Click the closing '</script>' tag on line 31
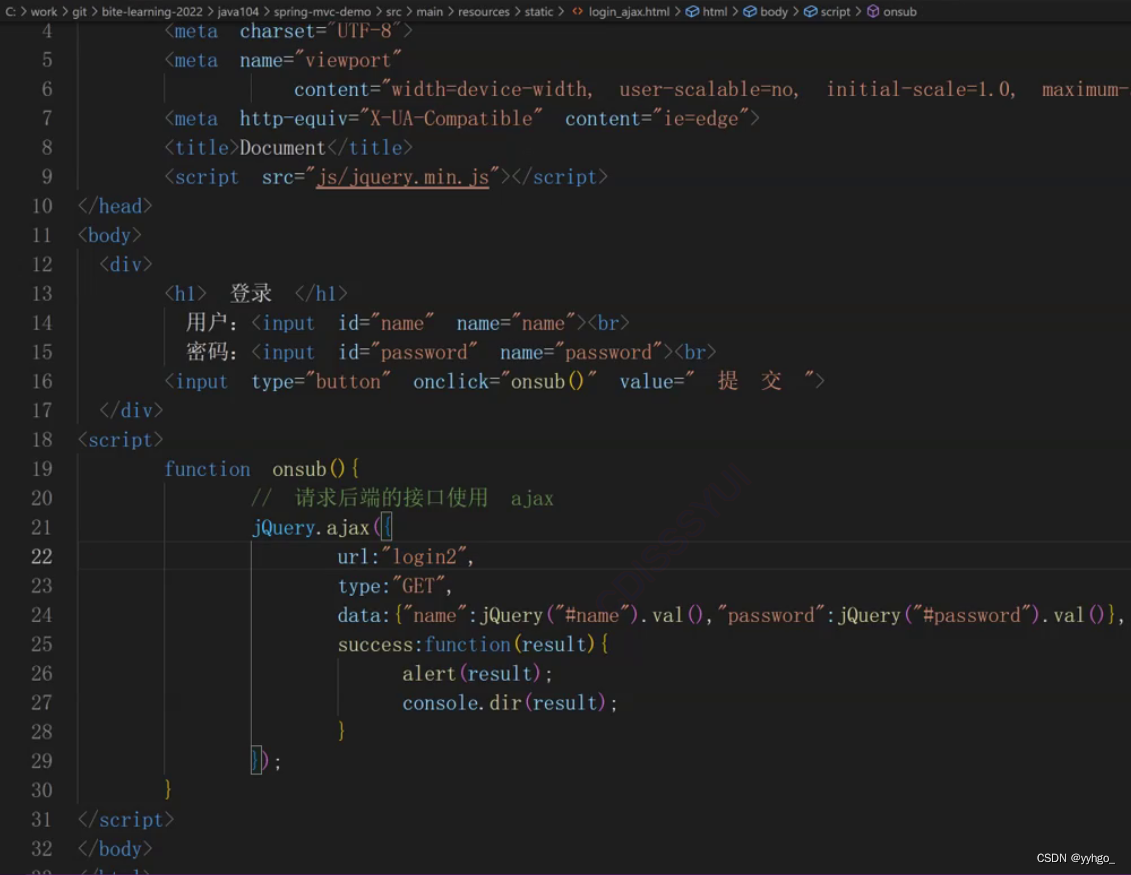This screenshot has width=1131, height=875. 126,819
